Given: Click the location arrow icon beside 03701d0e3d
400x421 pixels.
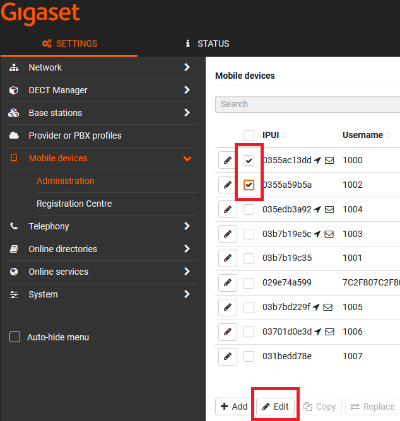Looking at the screenshot, I should pyautogui.click(x=317, y=332).
